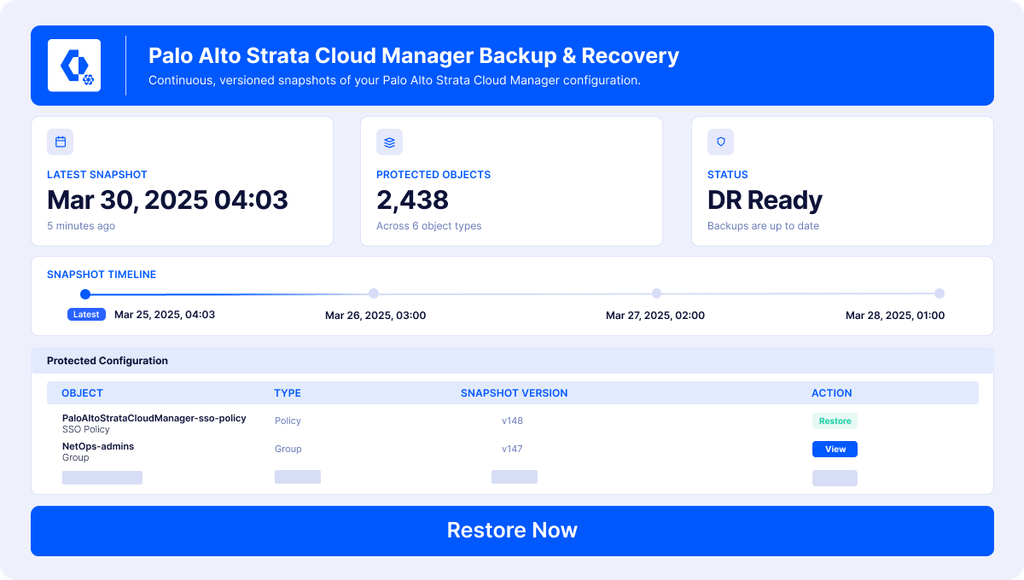Image resolution: width=1024 pixels, height=580 pixels.
Task: Click the 2,438 protected objects value
Action: (412, 200)
